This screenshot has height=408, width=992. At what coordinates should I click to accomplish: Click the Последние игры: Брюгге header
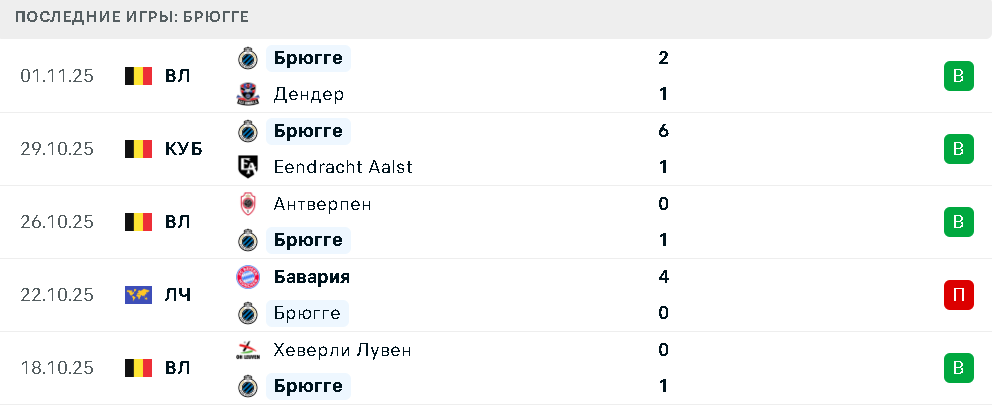pos(132,18)
